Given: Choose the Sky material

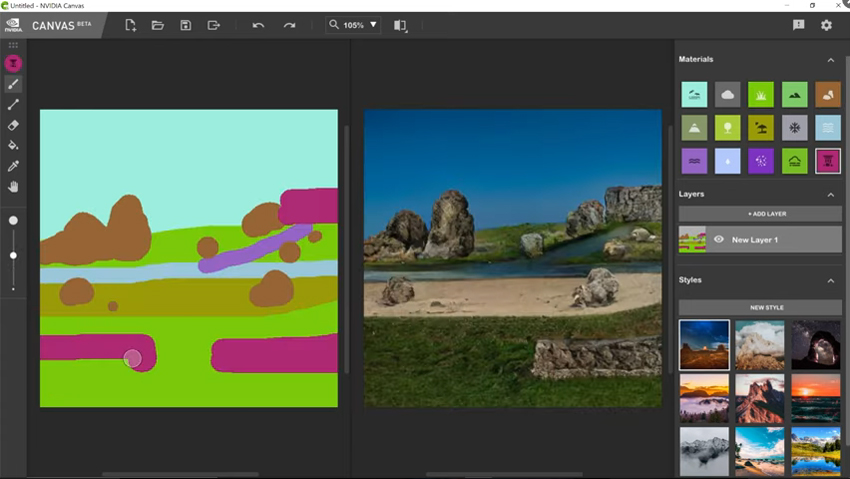Looking at the screenshot, I should [694, 95].
